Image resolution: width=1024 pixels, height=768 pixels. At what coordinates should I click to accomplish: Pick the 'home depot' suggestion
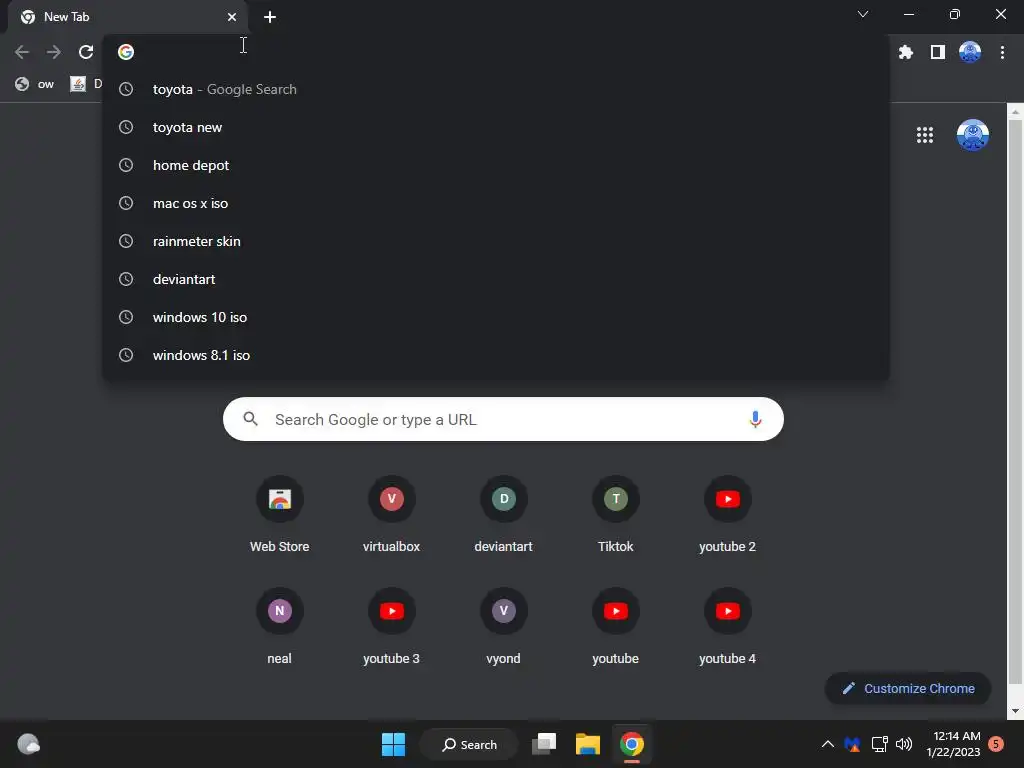pyautogui.click(x=496, y=165)
